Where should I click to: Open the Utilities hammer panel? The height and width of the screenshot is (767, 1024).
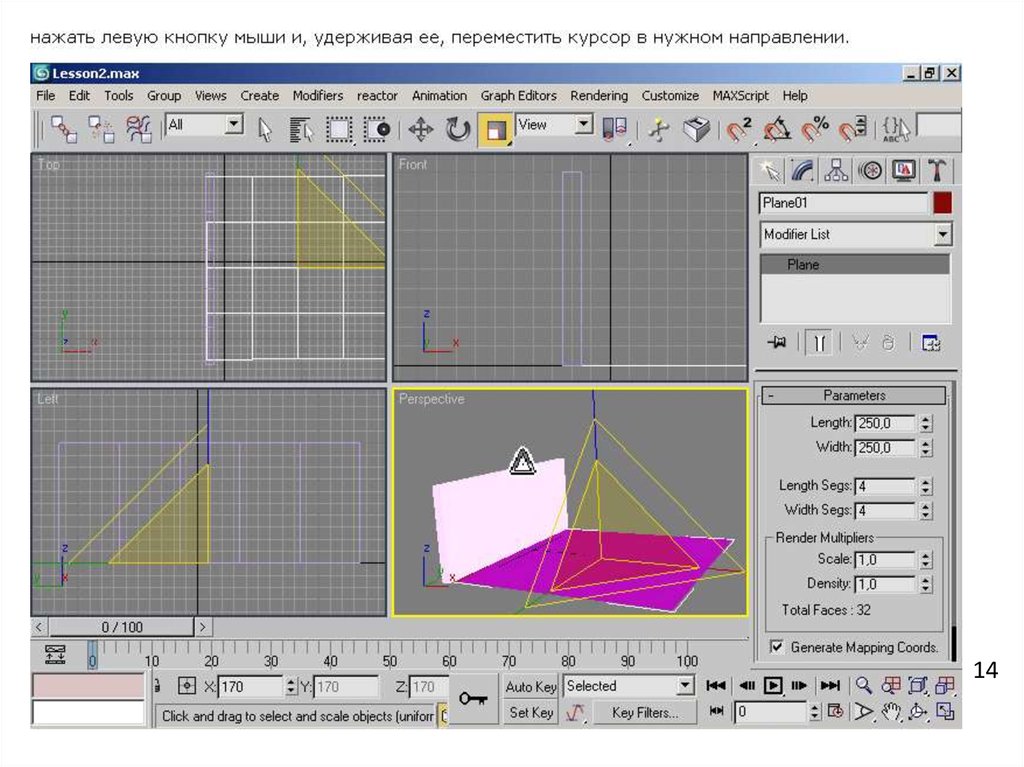937,170
